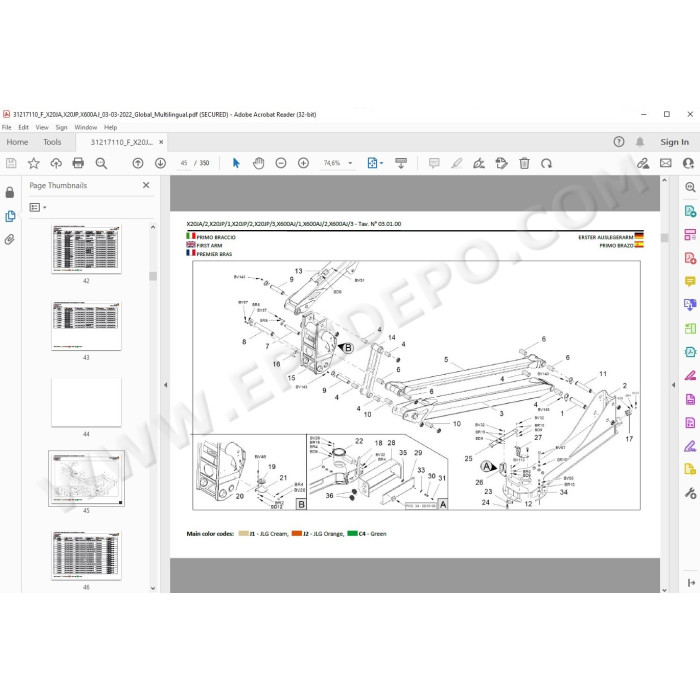
Task: Send file by email envelope icon
Action: (x=666, y=163)
